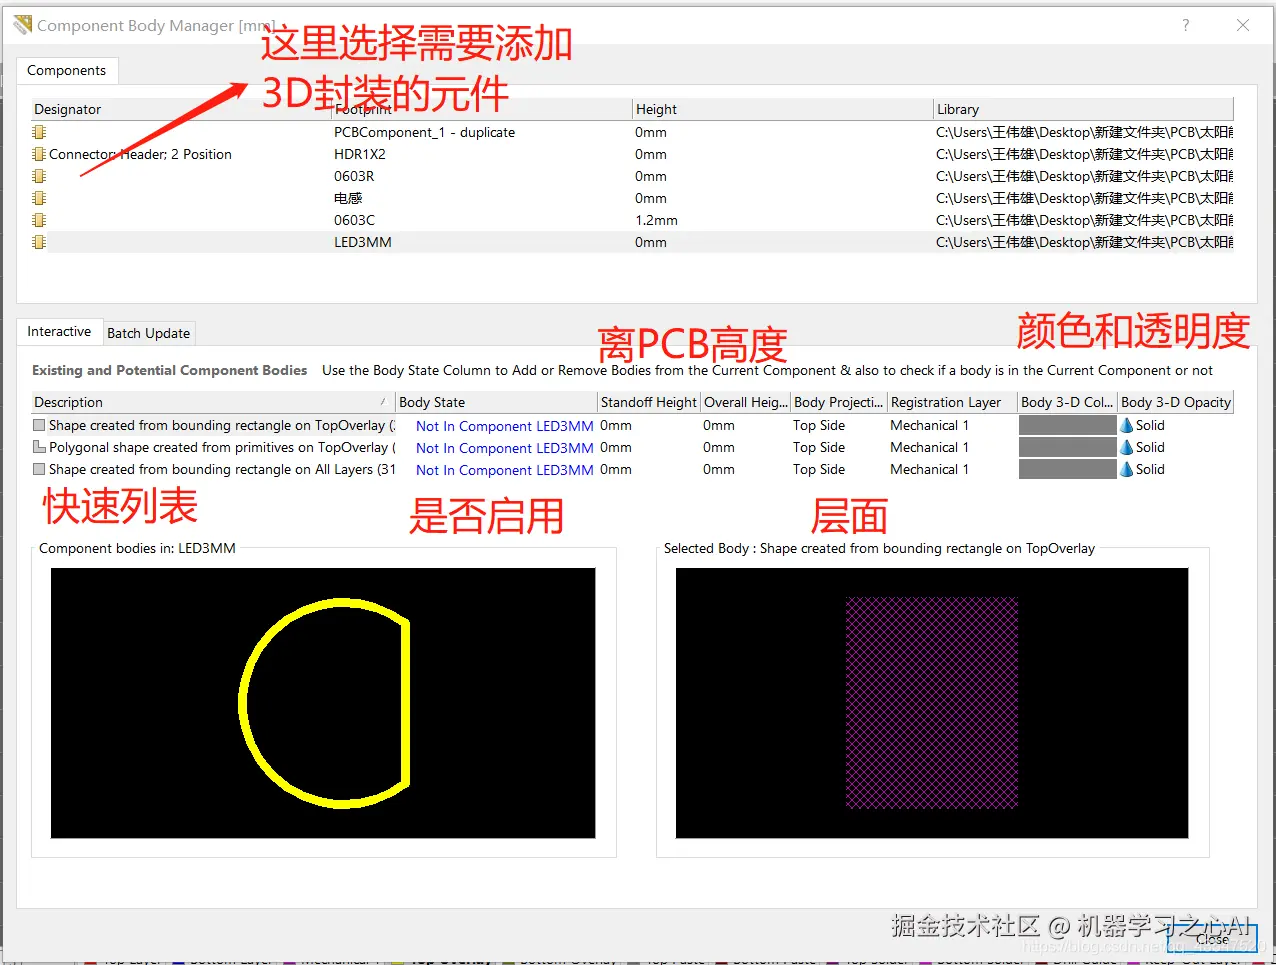Click the component icon of the PCBComponent_1 - duplicate row
This screenshot has height=965, width=1276.
click(39, 132)
